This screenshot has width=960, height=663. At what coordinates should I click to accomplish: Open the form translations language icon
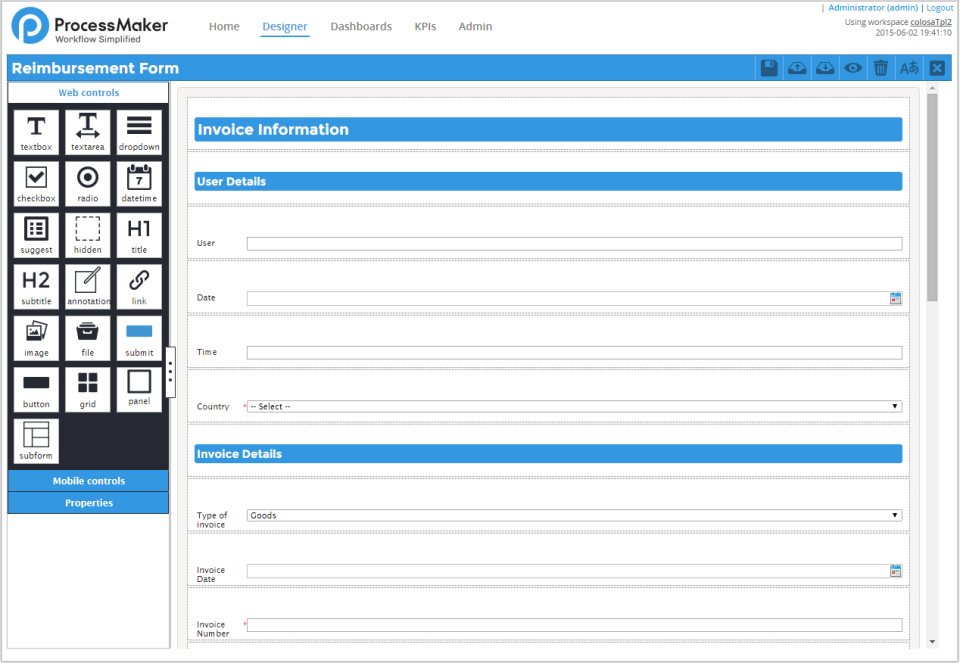908,67
